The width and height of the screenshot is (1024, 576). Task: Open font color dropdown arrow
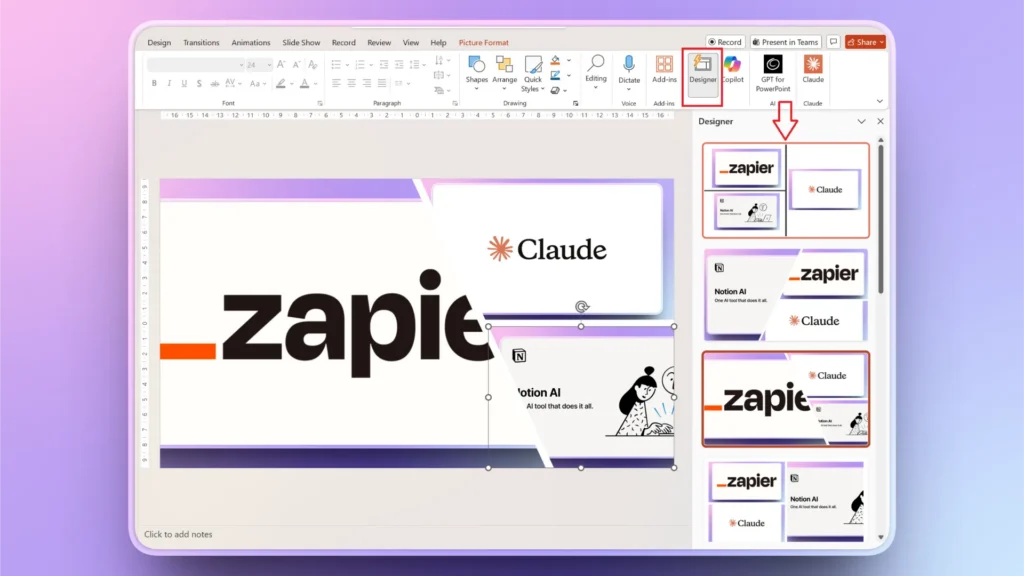pyautogui.click(x=315, y=84)
